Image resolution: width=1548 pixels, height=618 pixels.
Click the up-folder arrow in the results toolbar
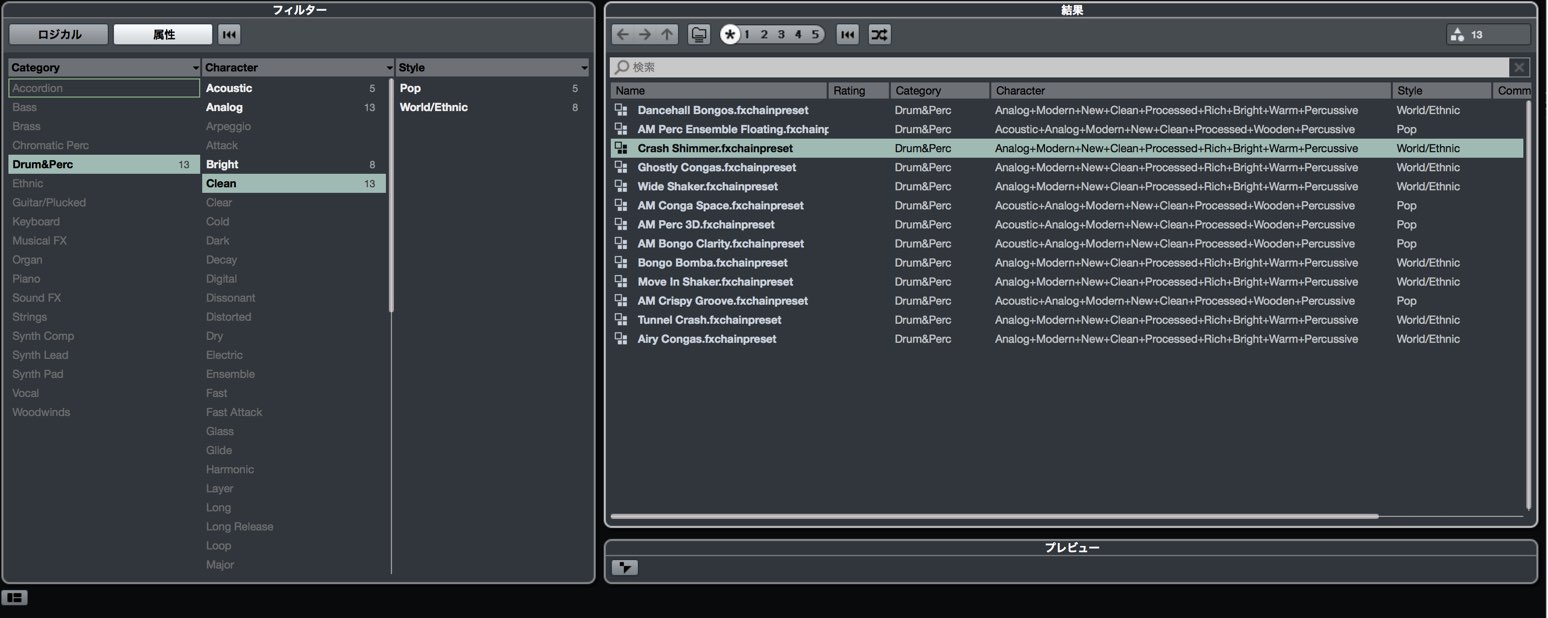tap(668, 35)
